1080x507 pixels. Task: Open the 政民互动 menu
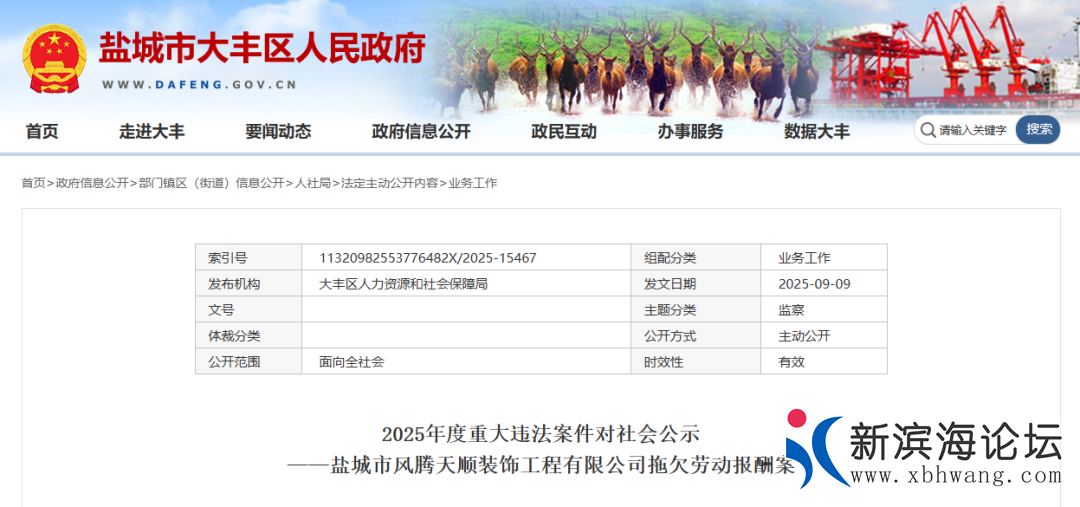(564, 131)
